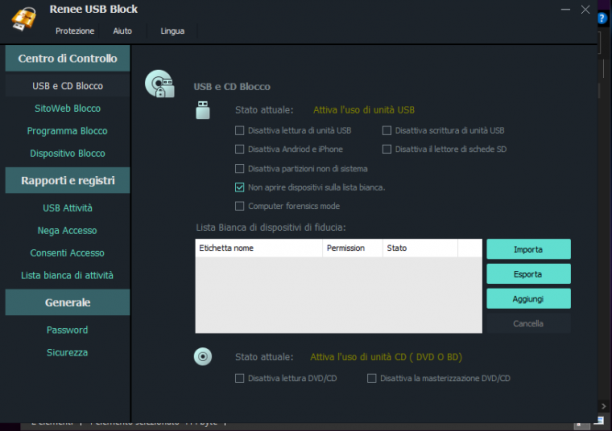Click the right scroll arrow at bottom right
Viewport: 612px width, 431px height.
(603, 406)
